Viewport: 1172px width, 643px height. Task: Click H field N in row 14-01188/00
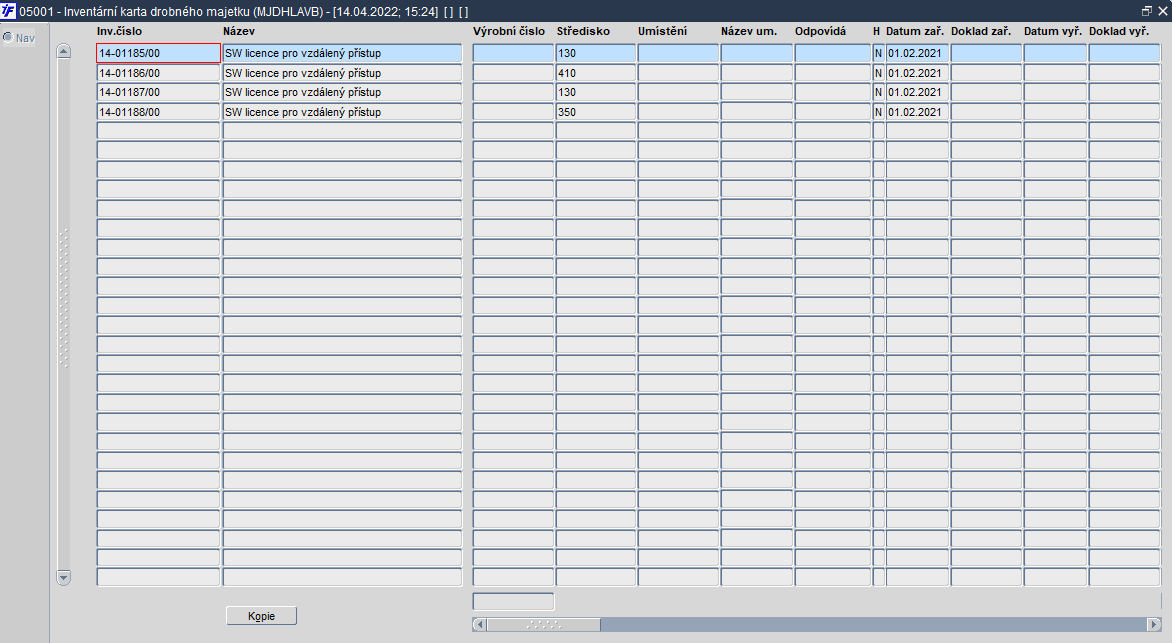[x=879, y=112]
